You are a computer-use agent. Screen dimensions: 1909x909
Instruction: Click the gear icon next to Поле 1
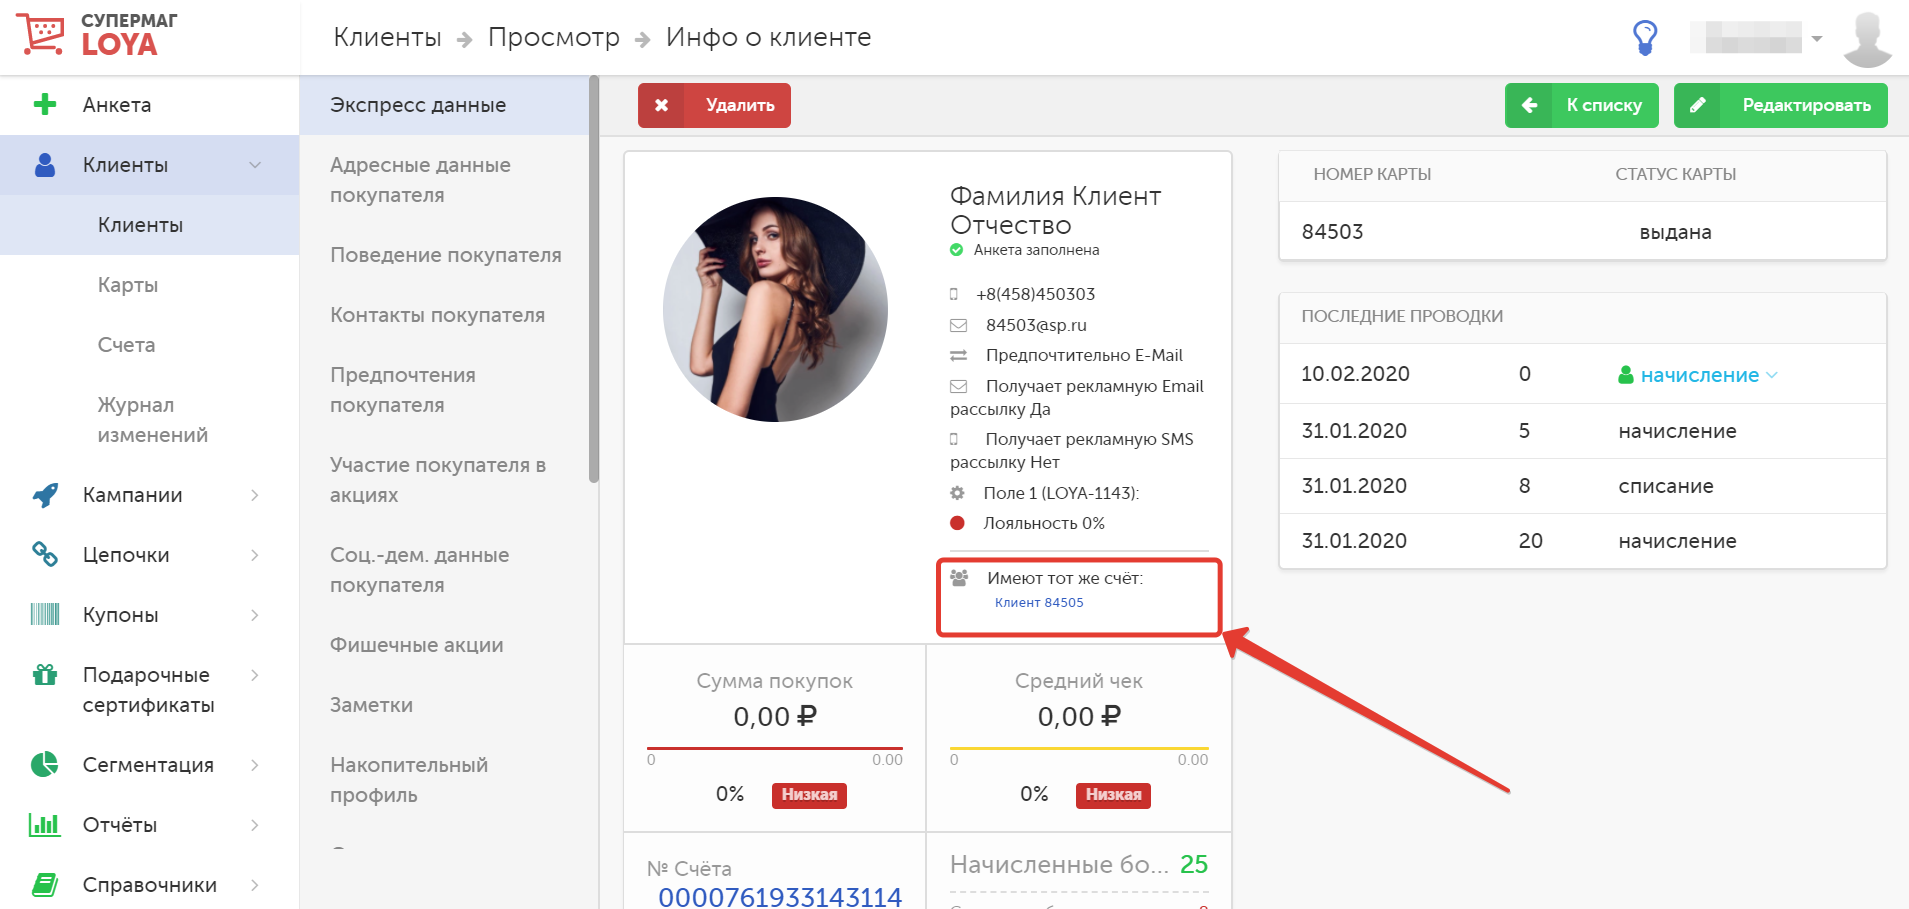click(957, 493)
